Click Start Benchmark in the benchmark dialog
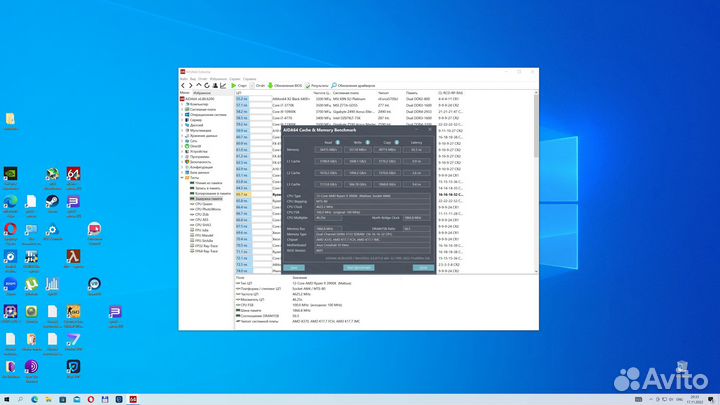The width and height of the screenshot is (720, 405). [x=359, y=268]
